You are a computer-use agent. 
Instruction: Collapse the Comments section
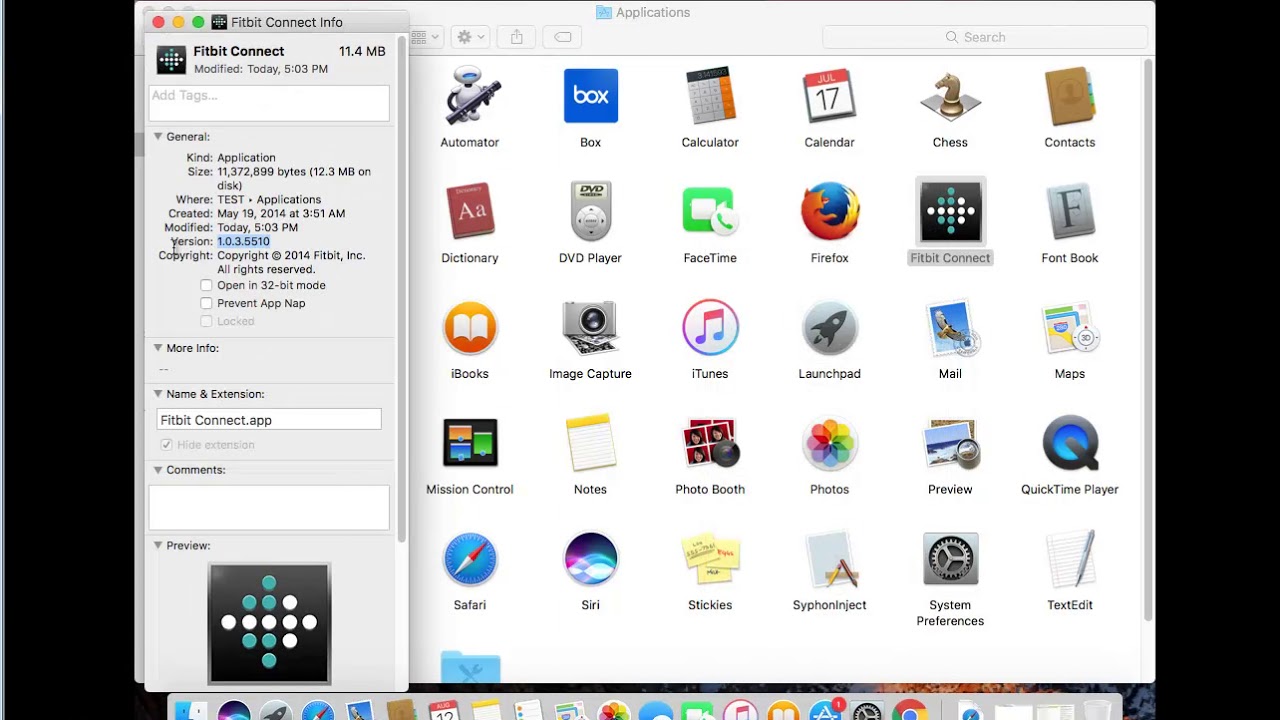(158, 470)
